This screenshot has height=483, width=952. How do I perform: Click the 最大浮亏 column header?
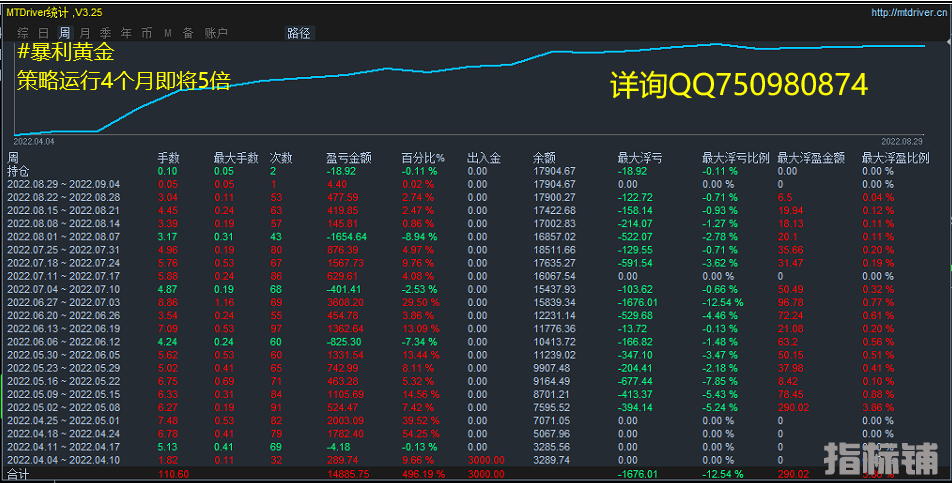click(x=640, y=158)
